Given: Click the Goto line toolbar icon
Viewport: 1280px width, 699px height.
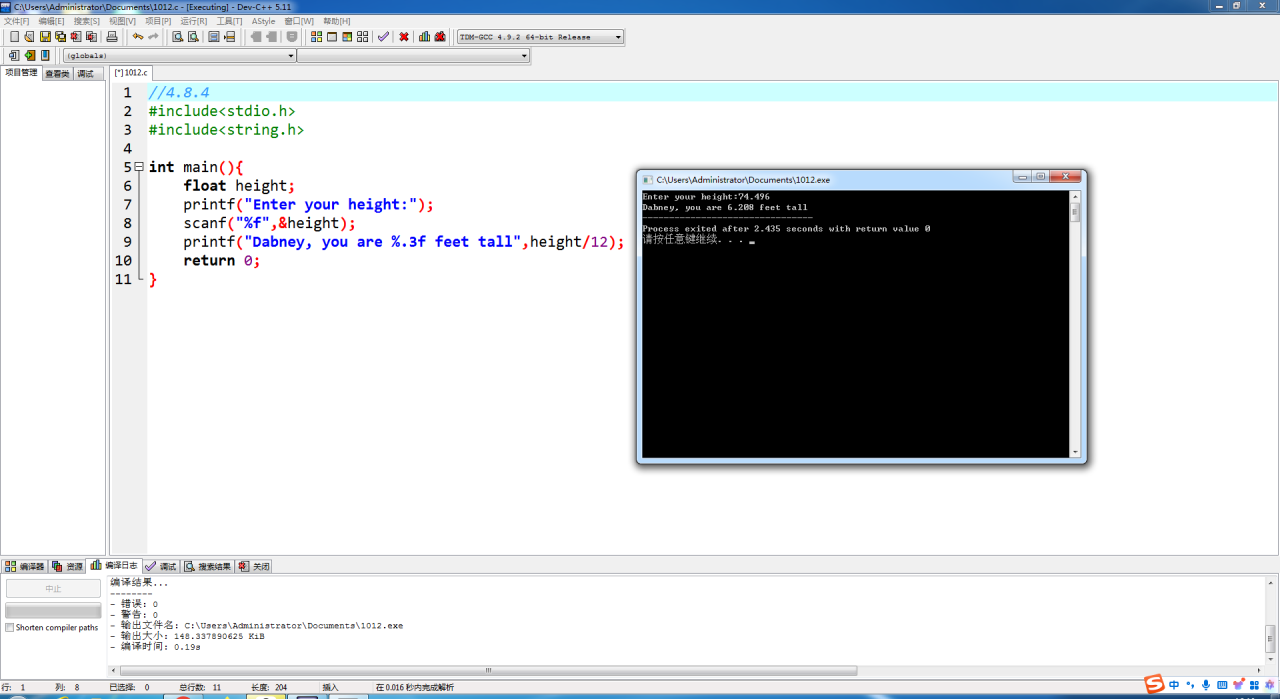Looking at the screenshot, I should (229, 37).
